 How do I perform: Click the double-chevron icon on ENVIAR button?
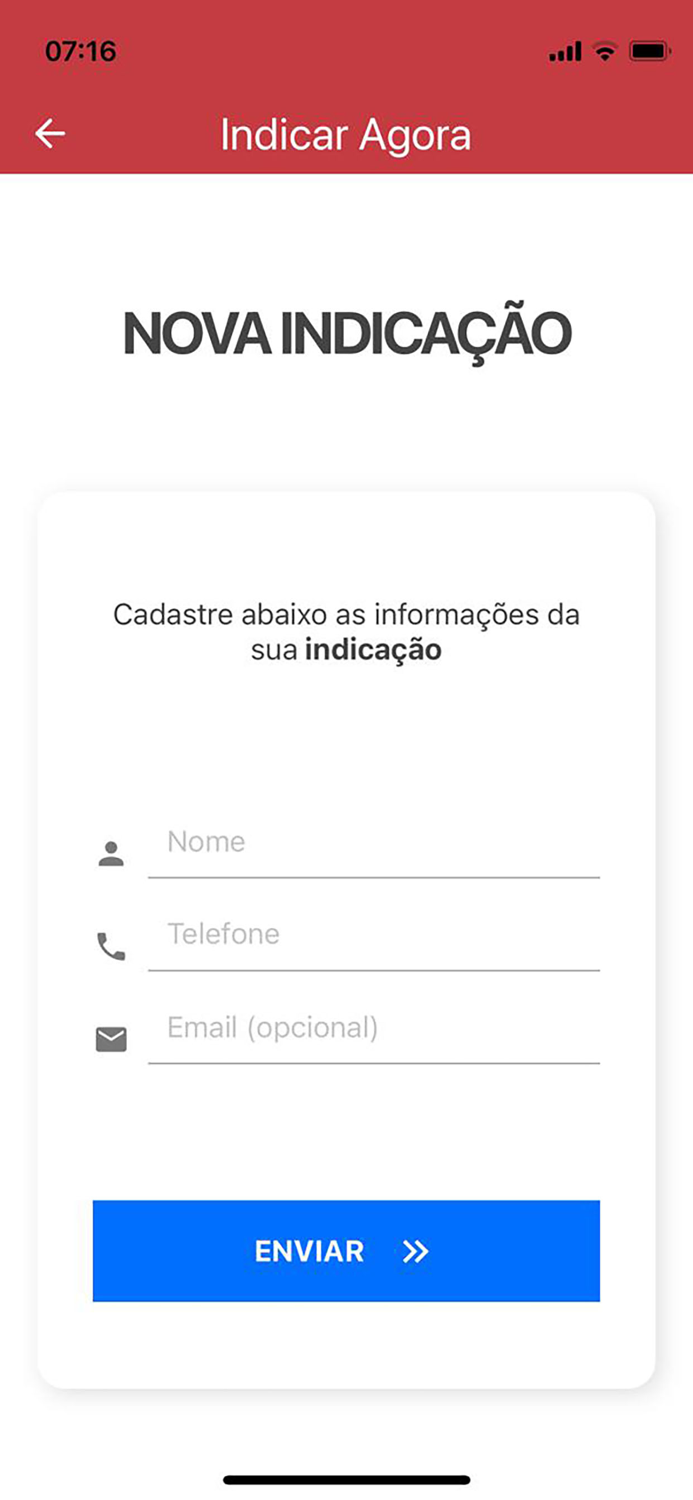(x=414, y=1251)
